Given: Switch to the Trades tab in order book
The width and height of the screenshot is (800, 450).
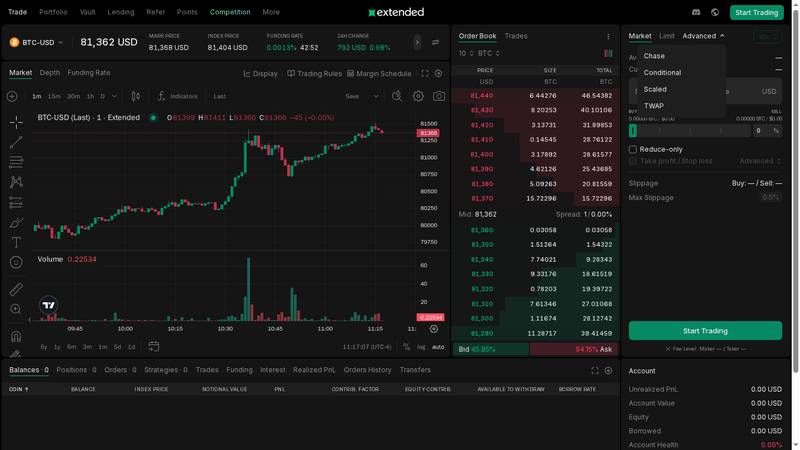Looking at the screenshot, I should coord(516,36).
